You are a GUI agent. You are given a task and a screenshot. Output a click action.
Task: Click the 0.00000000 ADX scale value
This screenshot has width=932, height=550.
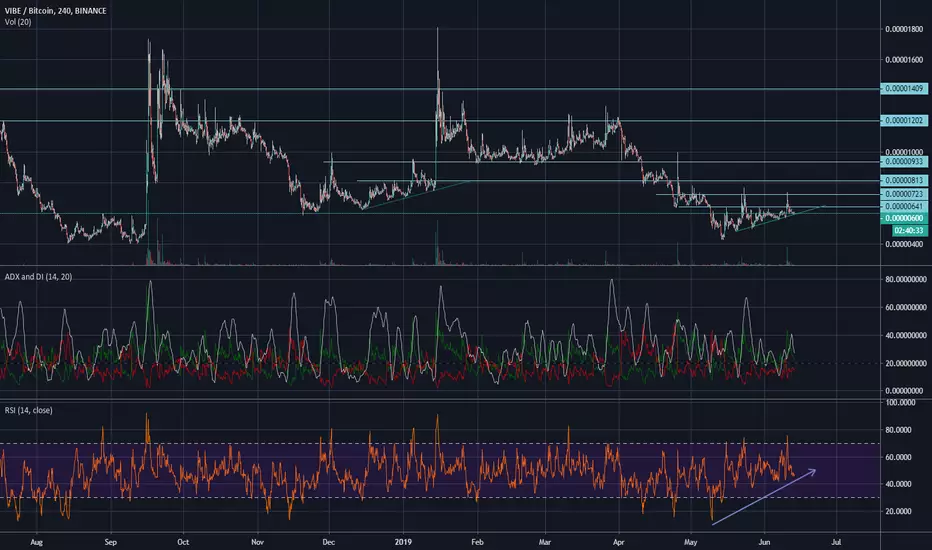point(906,391)
